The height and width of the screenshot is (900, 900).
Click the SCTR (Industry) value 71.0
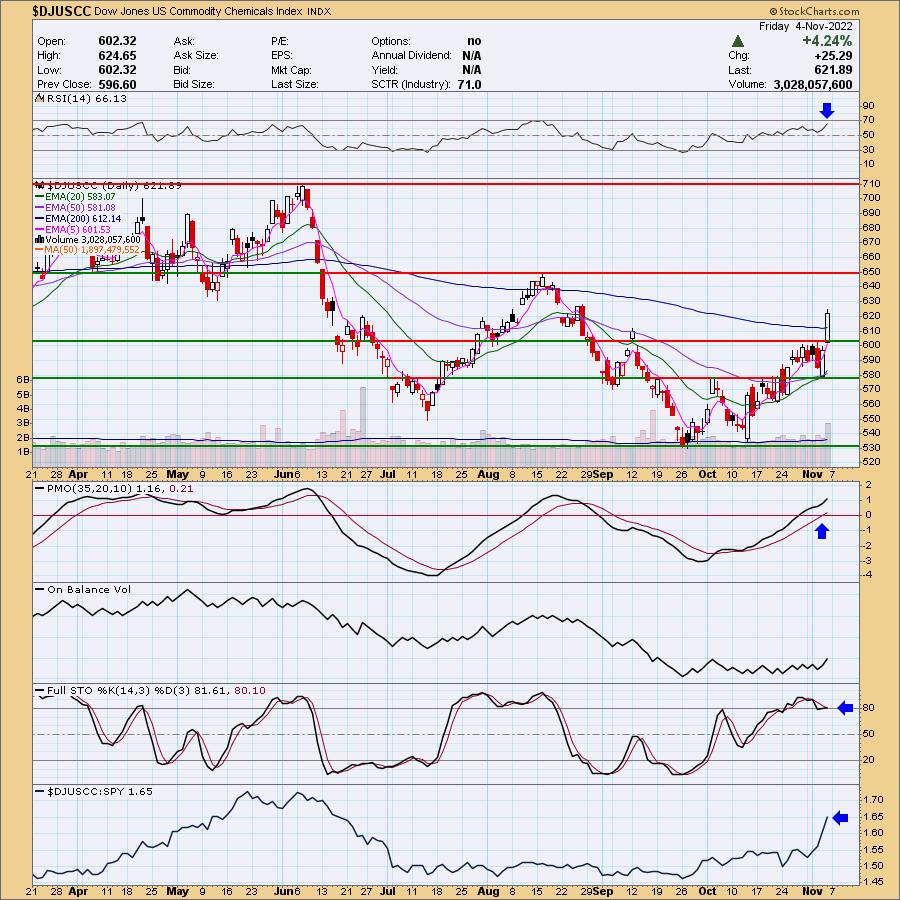[x=470, y=84]
